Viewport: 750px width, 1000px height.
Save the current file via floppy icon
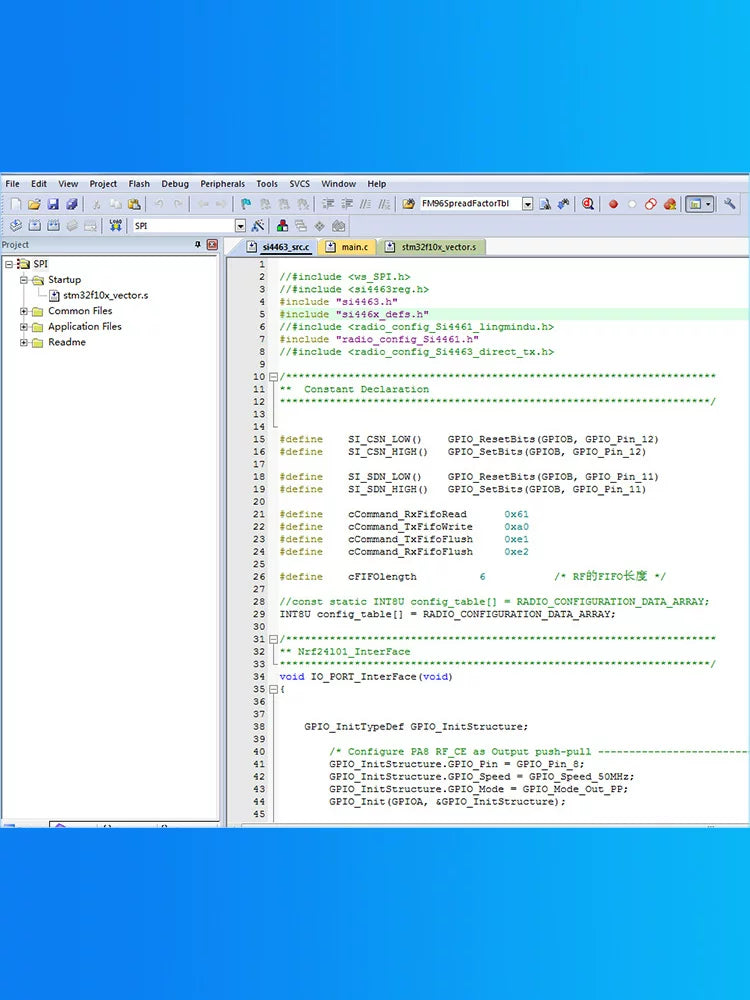53,204
